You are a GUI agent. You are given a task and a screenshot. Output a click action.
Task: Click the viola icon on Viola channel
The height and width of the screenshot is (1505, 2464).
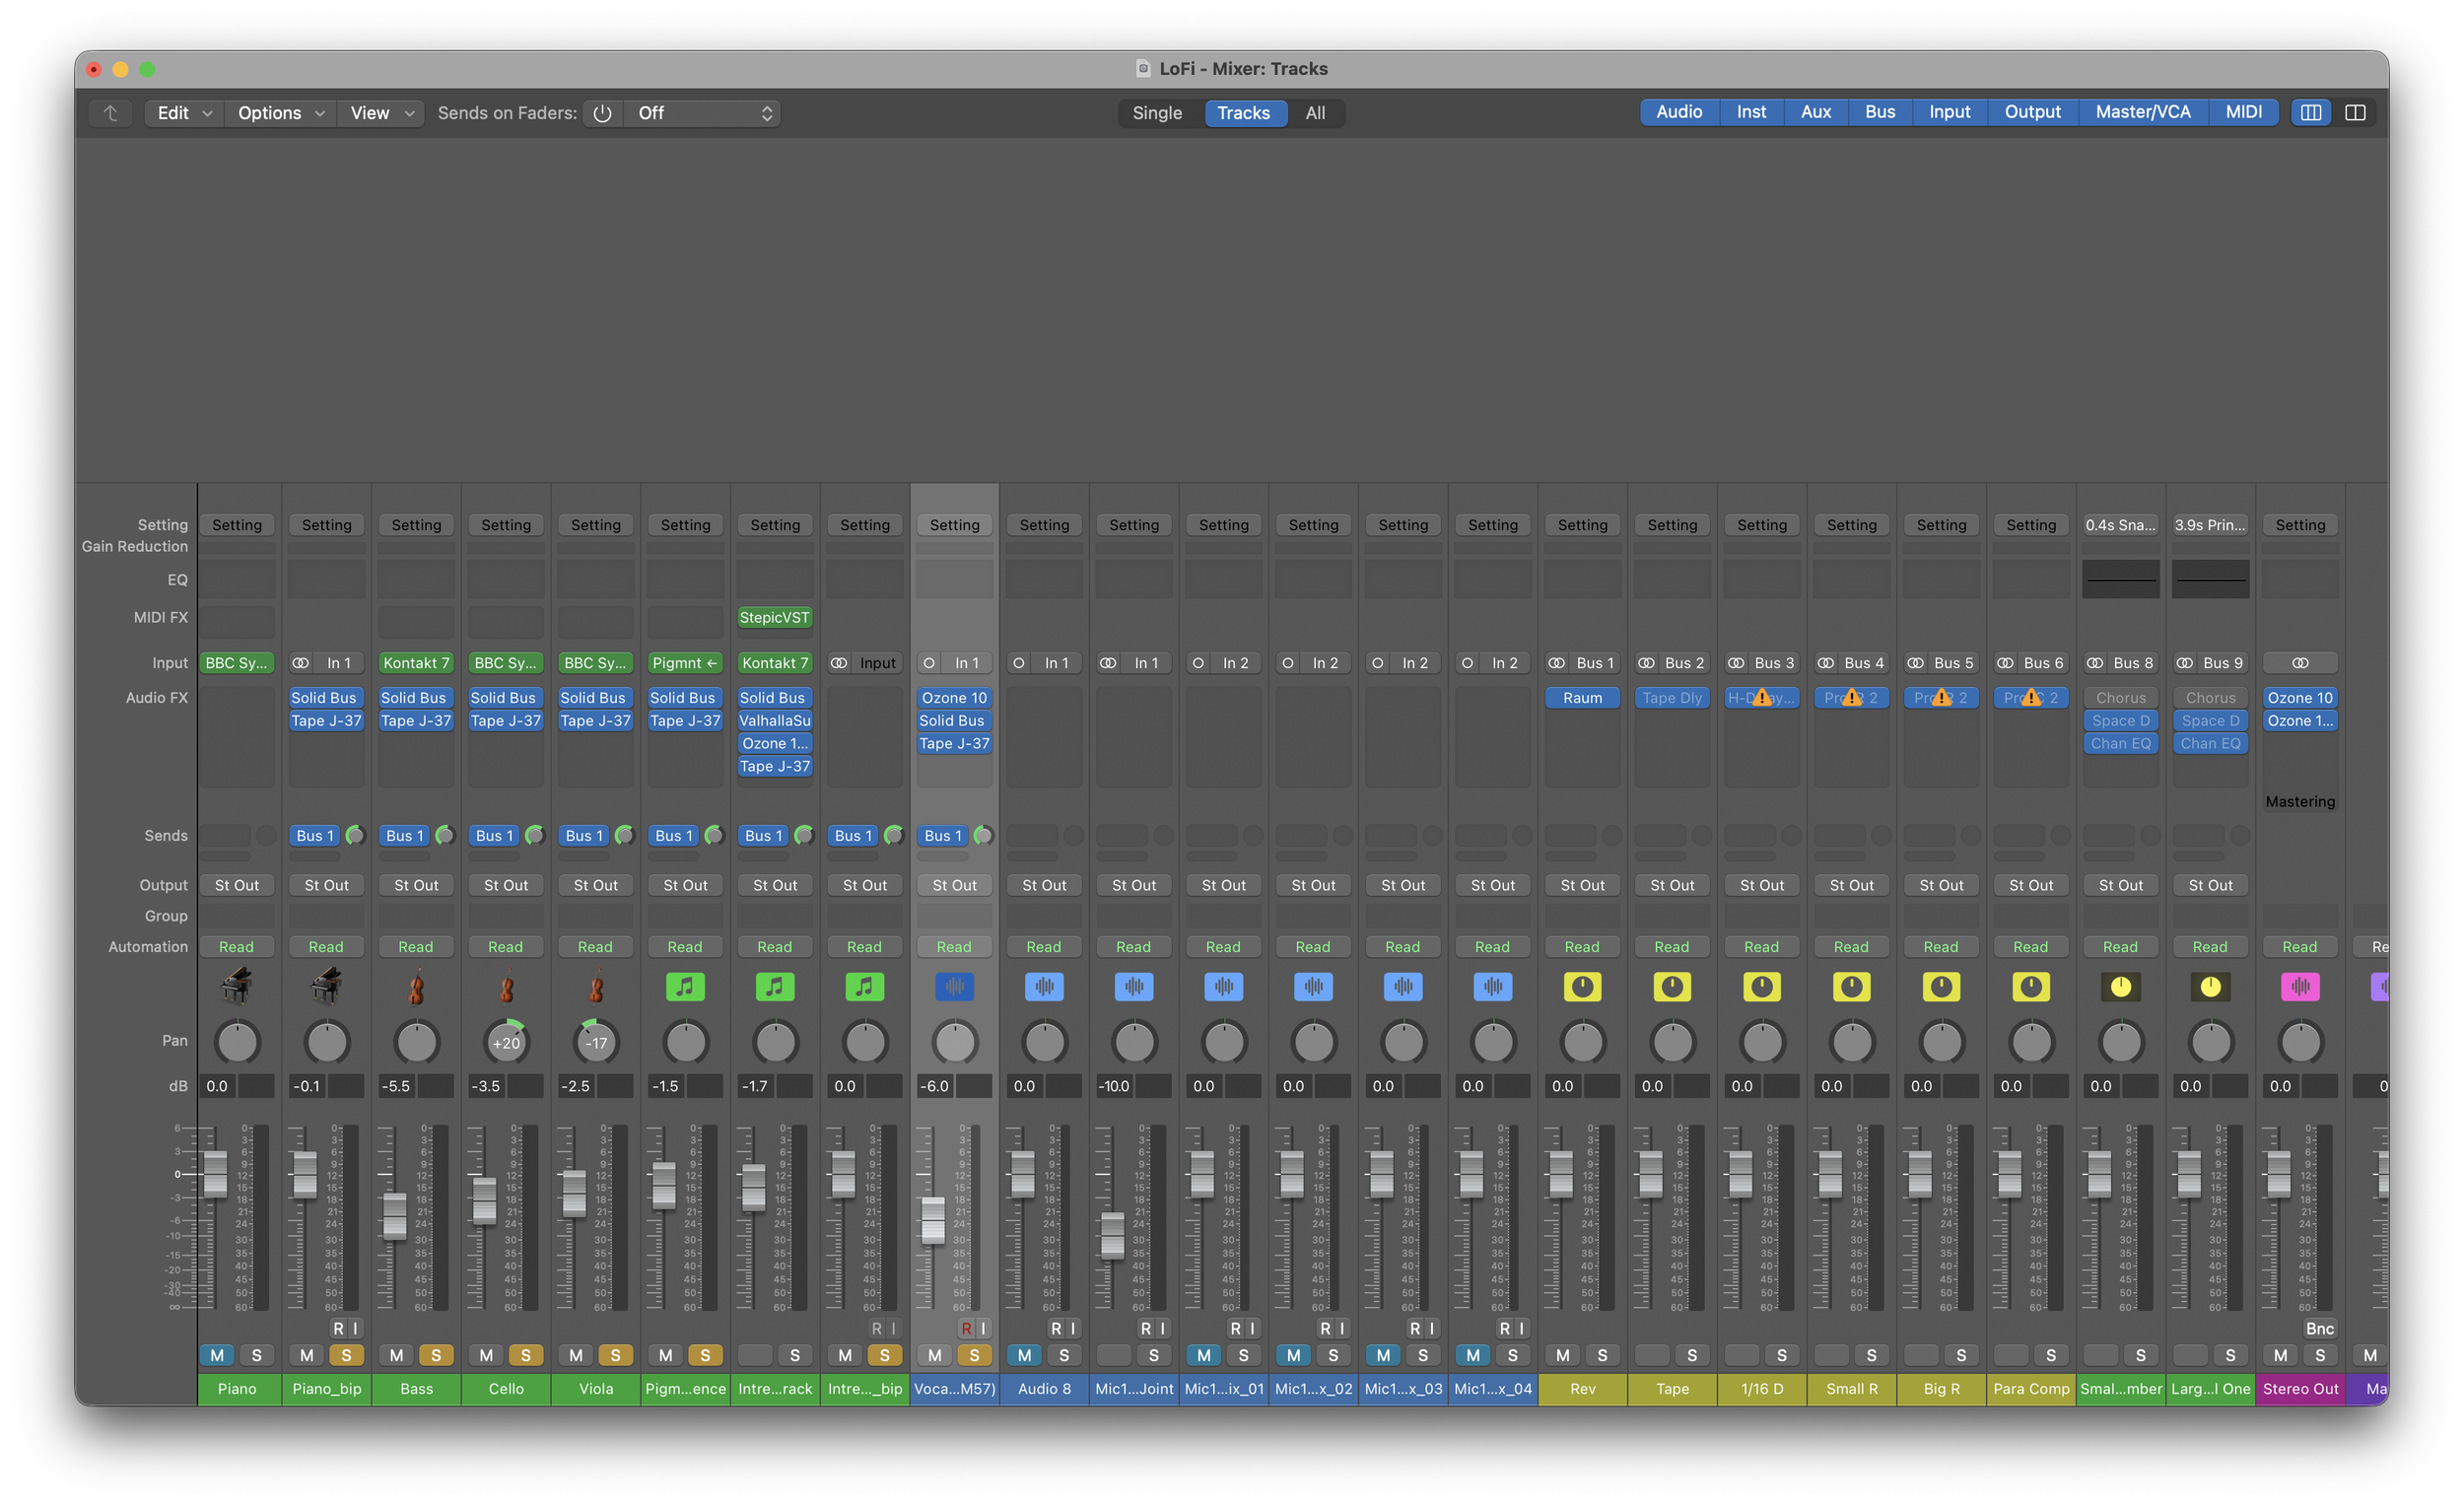(x=596, y=987)
